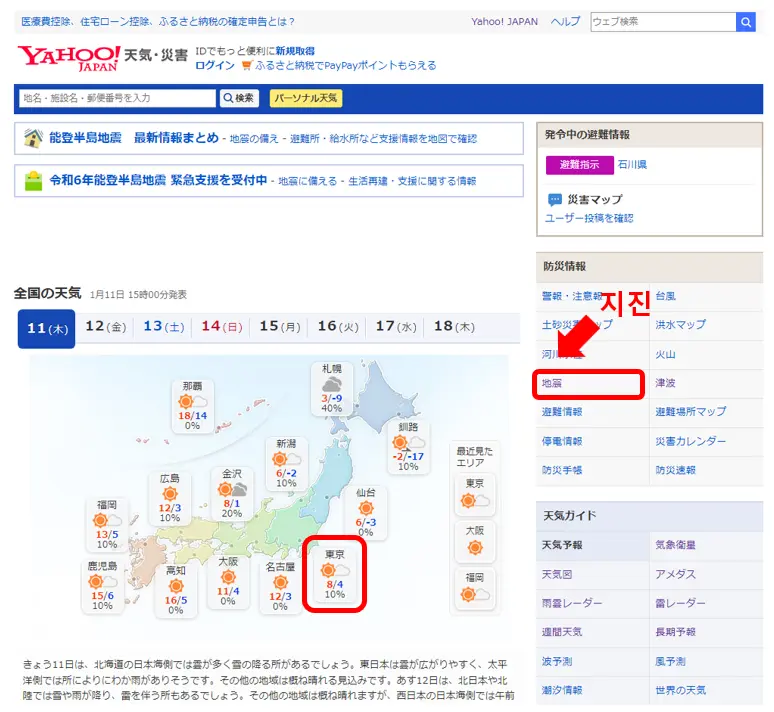Select the 仙台 weather card on map
The width and height of the screenshot is (774, 712).
point(366,512)
